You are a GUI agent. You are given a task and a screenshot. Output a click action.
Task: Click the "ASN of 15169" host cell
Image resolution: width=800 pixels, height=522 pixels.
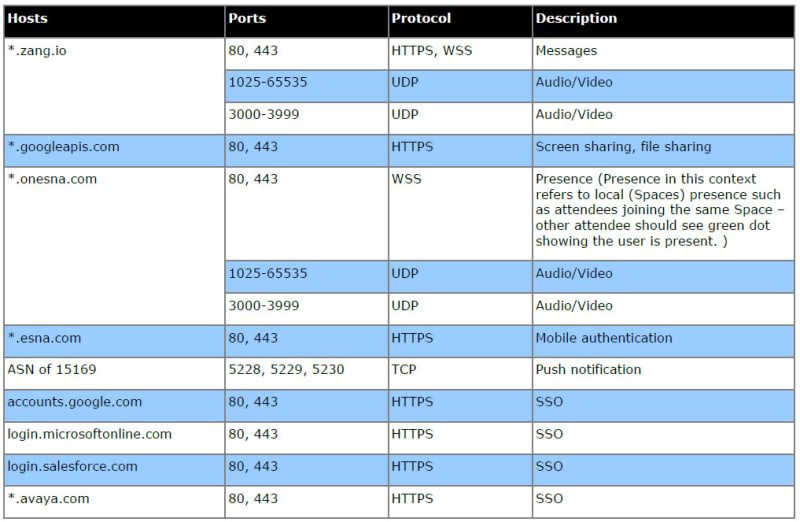tap(114, 373)
